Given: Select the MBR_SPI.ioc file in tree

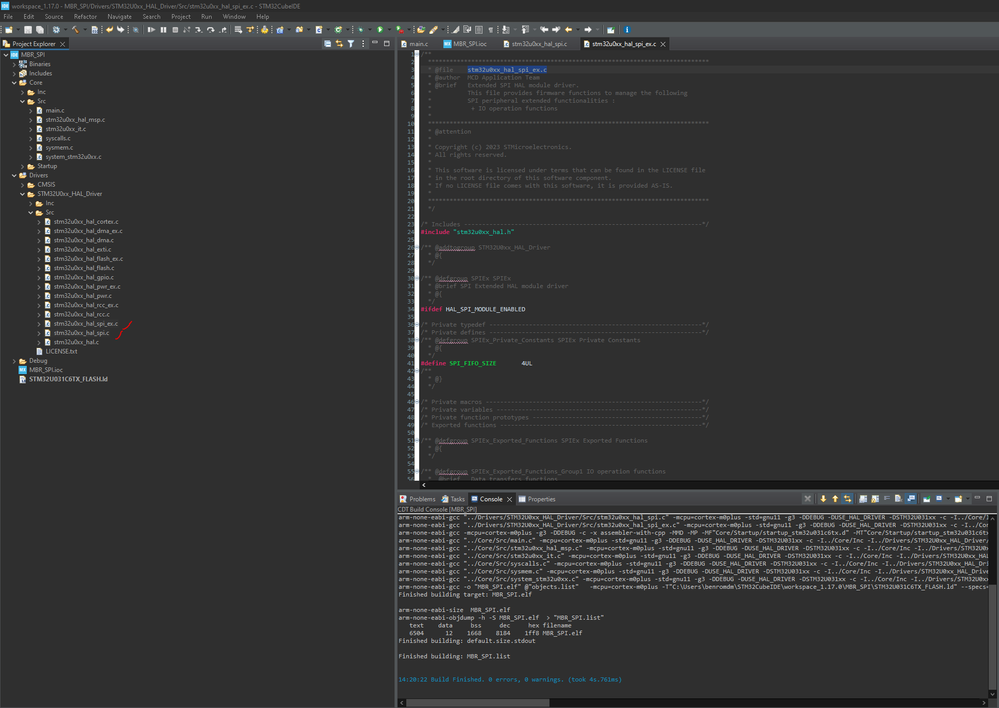Looking at the screenshot, I should 46,370.
